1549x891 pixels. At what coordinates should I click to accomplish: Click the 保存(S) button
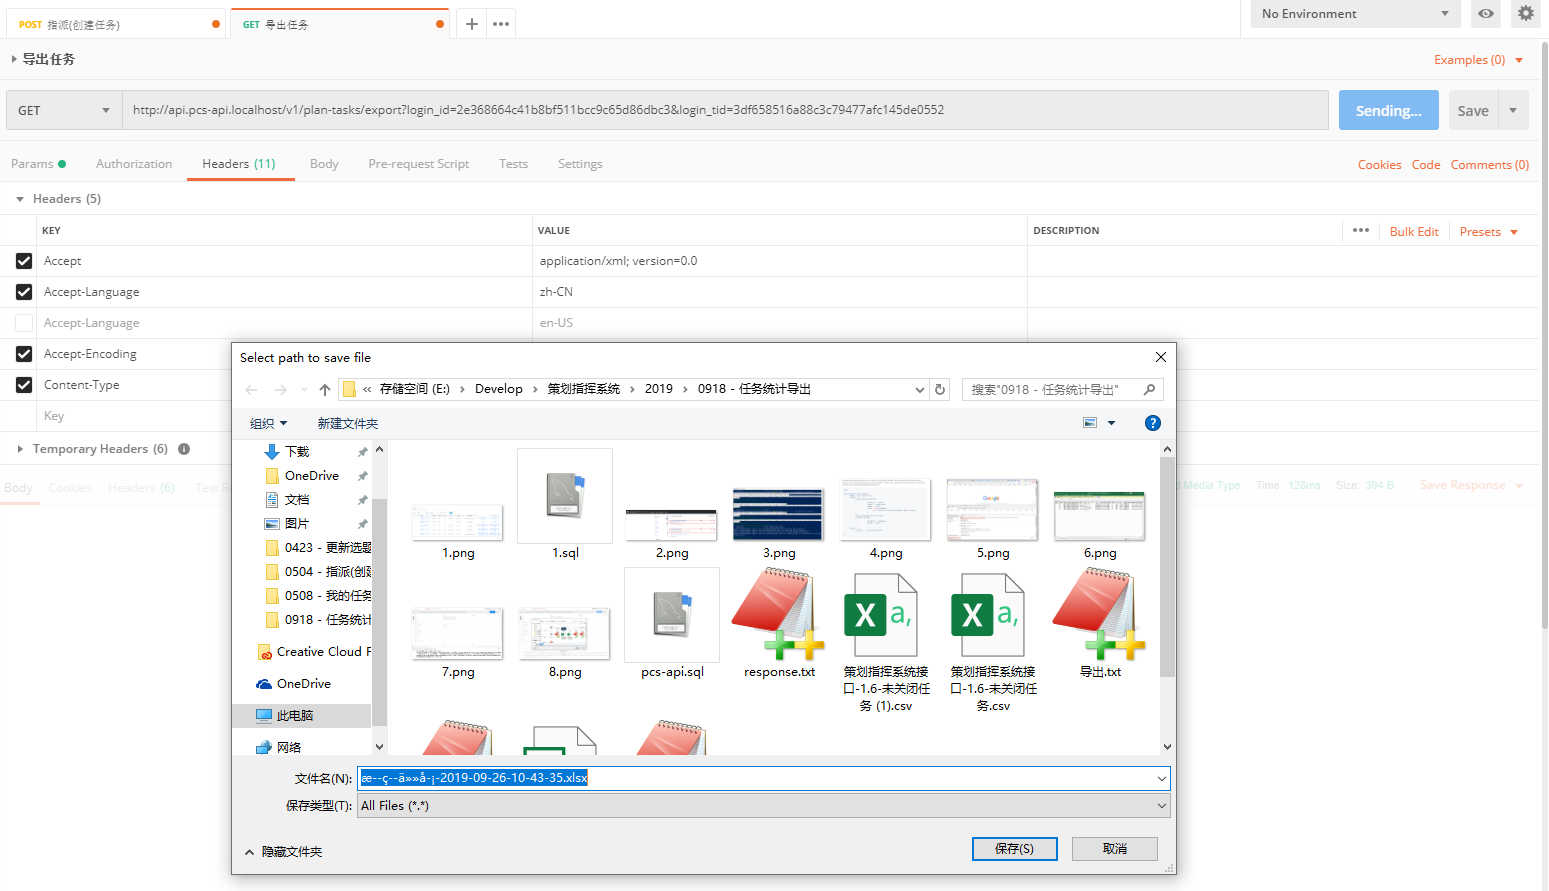1014,849
